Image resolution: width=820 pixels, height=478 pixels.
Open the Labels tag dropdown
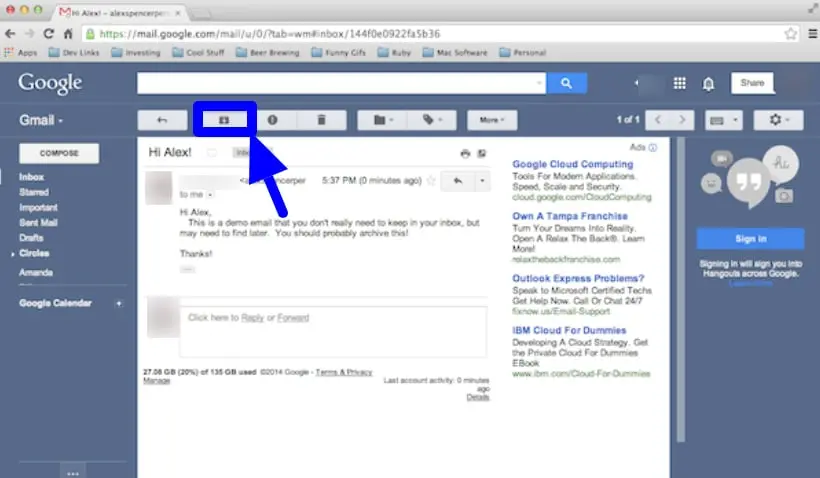coord(432,120)
